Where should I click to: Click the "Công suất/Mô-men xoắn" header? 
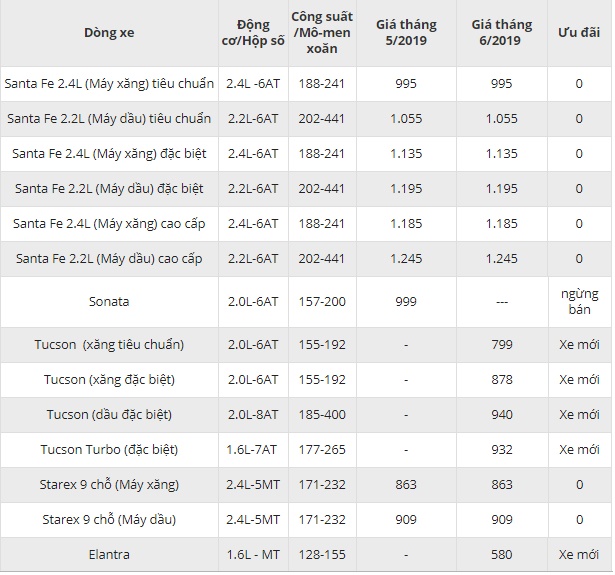point(320,33)
